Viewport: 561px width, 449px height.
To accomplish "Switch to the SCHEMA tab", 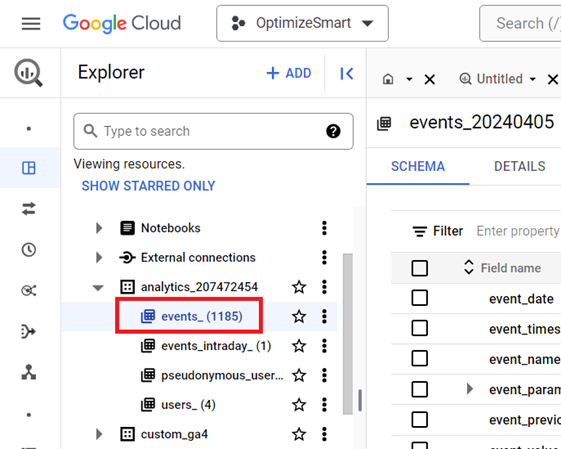I will click(x=418, y=166).
